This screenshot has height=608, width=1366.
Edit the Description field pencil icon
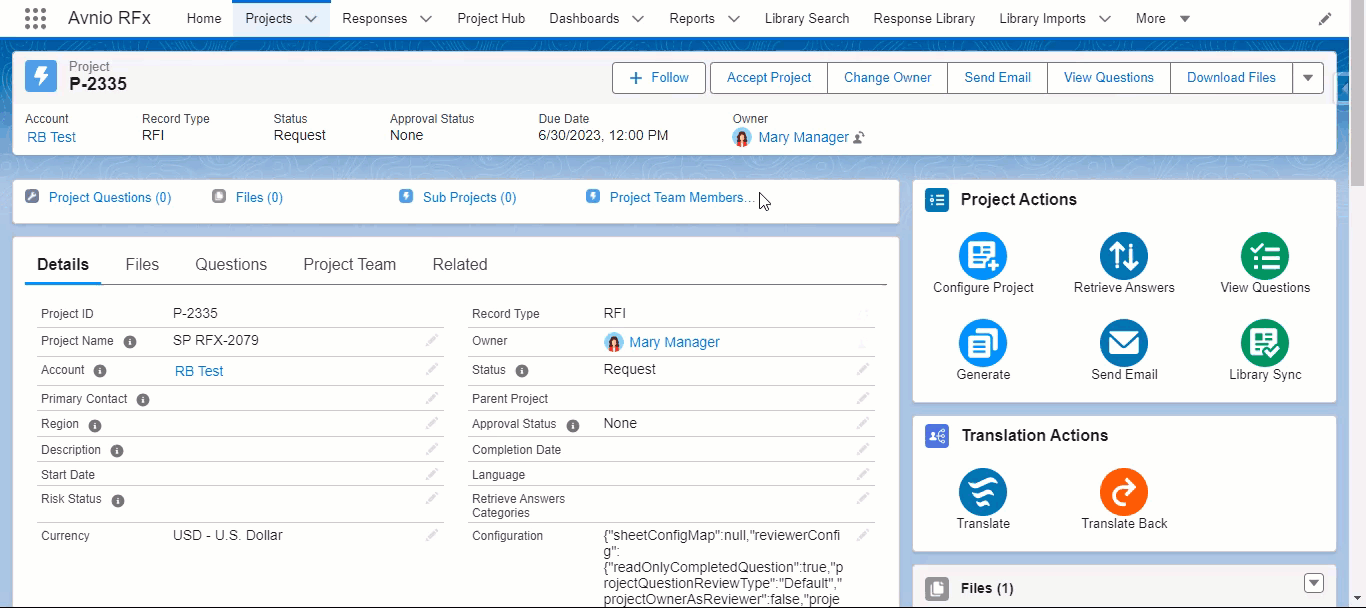432,450
